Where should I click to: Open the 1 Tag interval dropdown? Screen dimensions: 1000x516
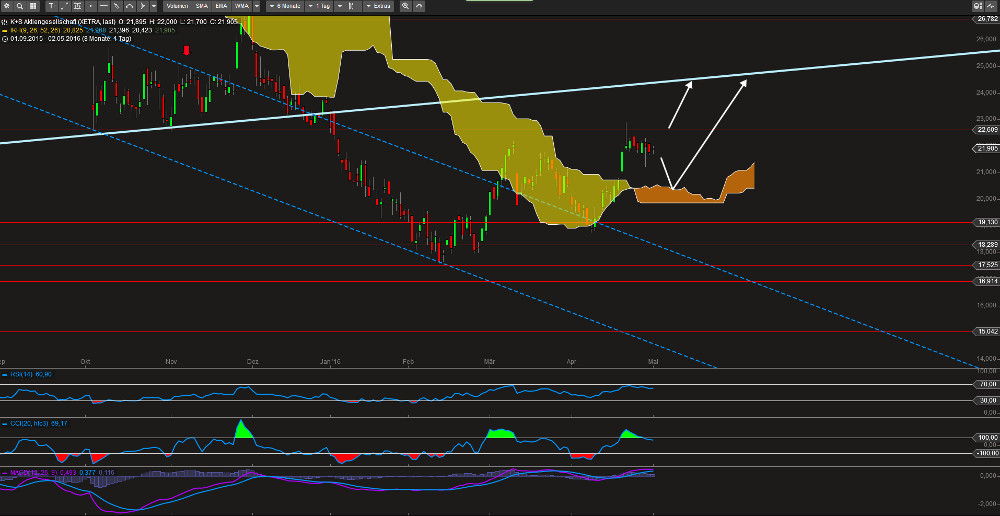318,6
